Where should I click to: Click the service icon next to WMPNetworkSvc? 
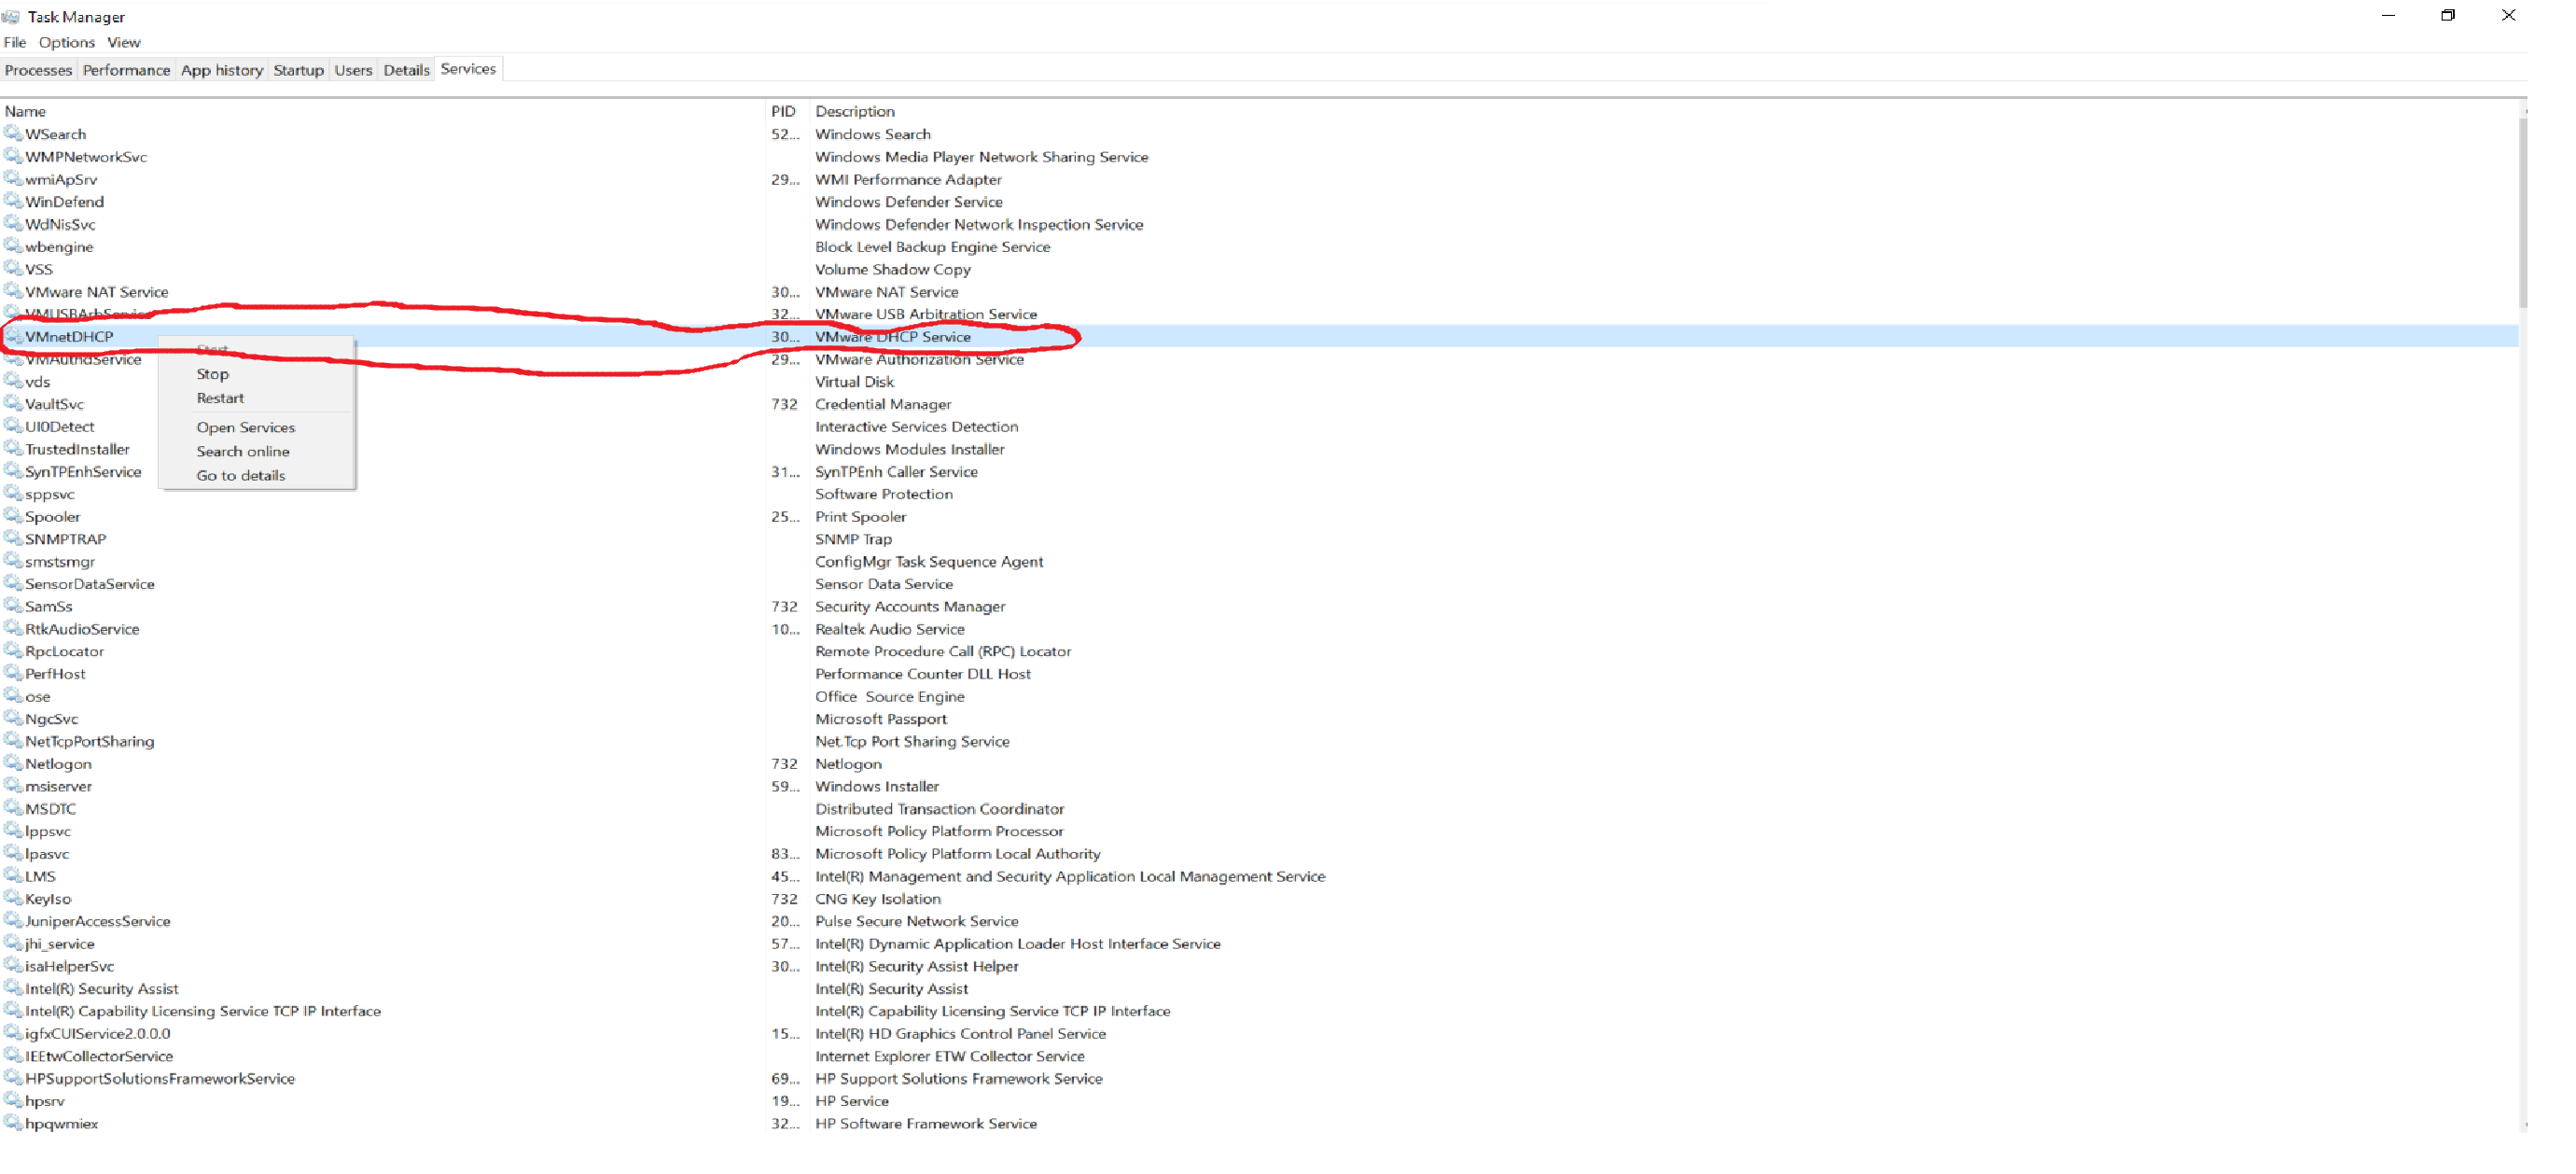click(13, 156)
